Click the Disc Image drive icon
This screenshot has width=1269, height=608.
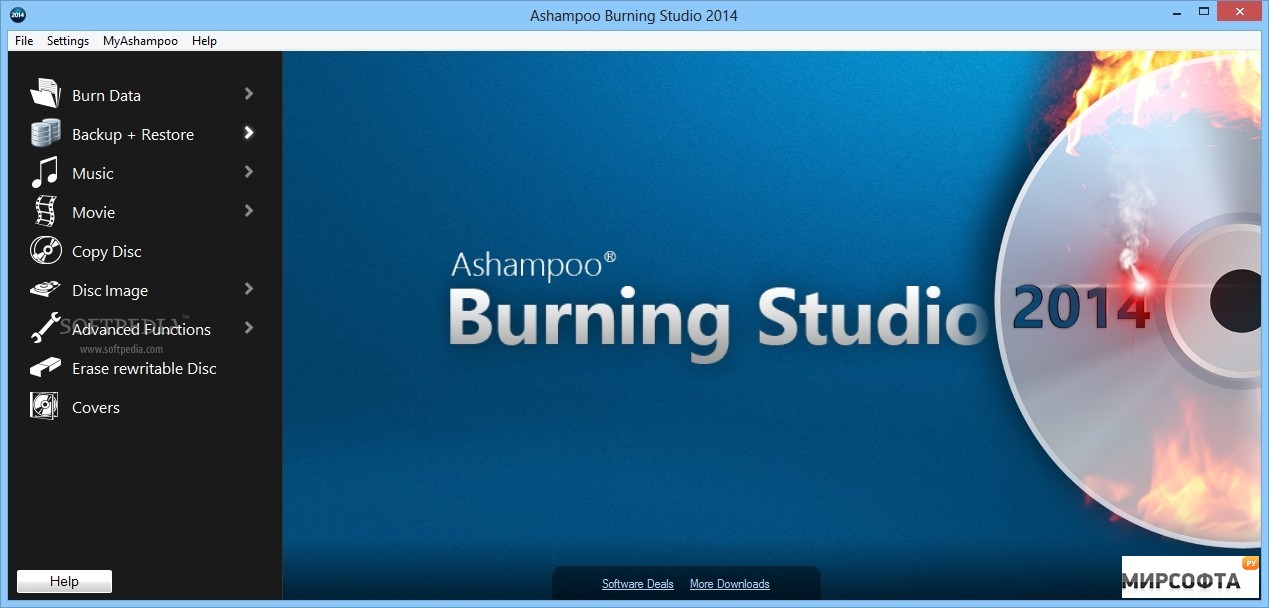45,290
